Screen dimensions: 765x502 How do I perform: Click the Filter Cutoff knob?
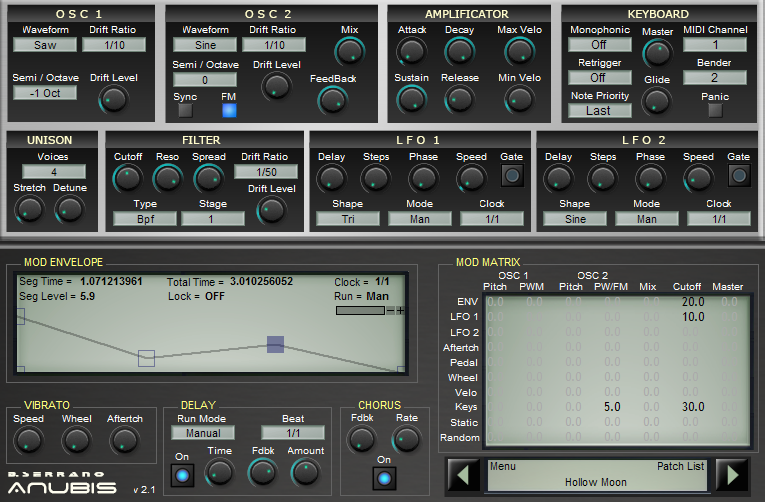tap(127, 178)
